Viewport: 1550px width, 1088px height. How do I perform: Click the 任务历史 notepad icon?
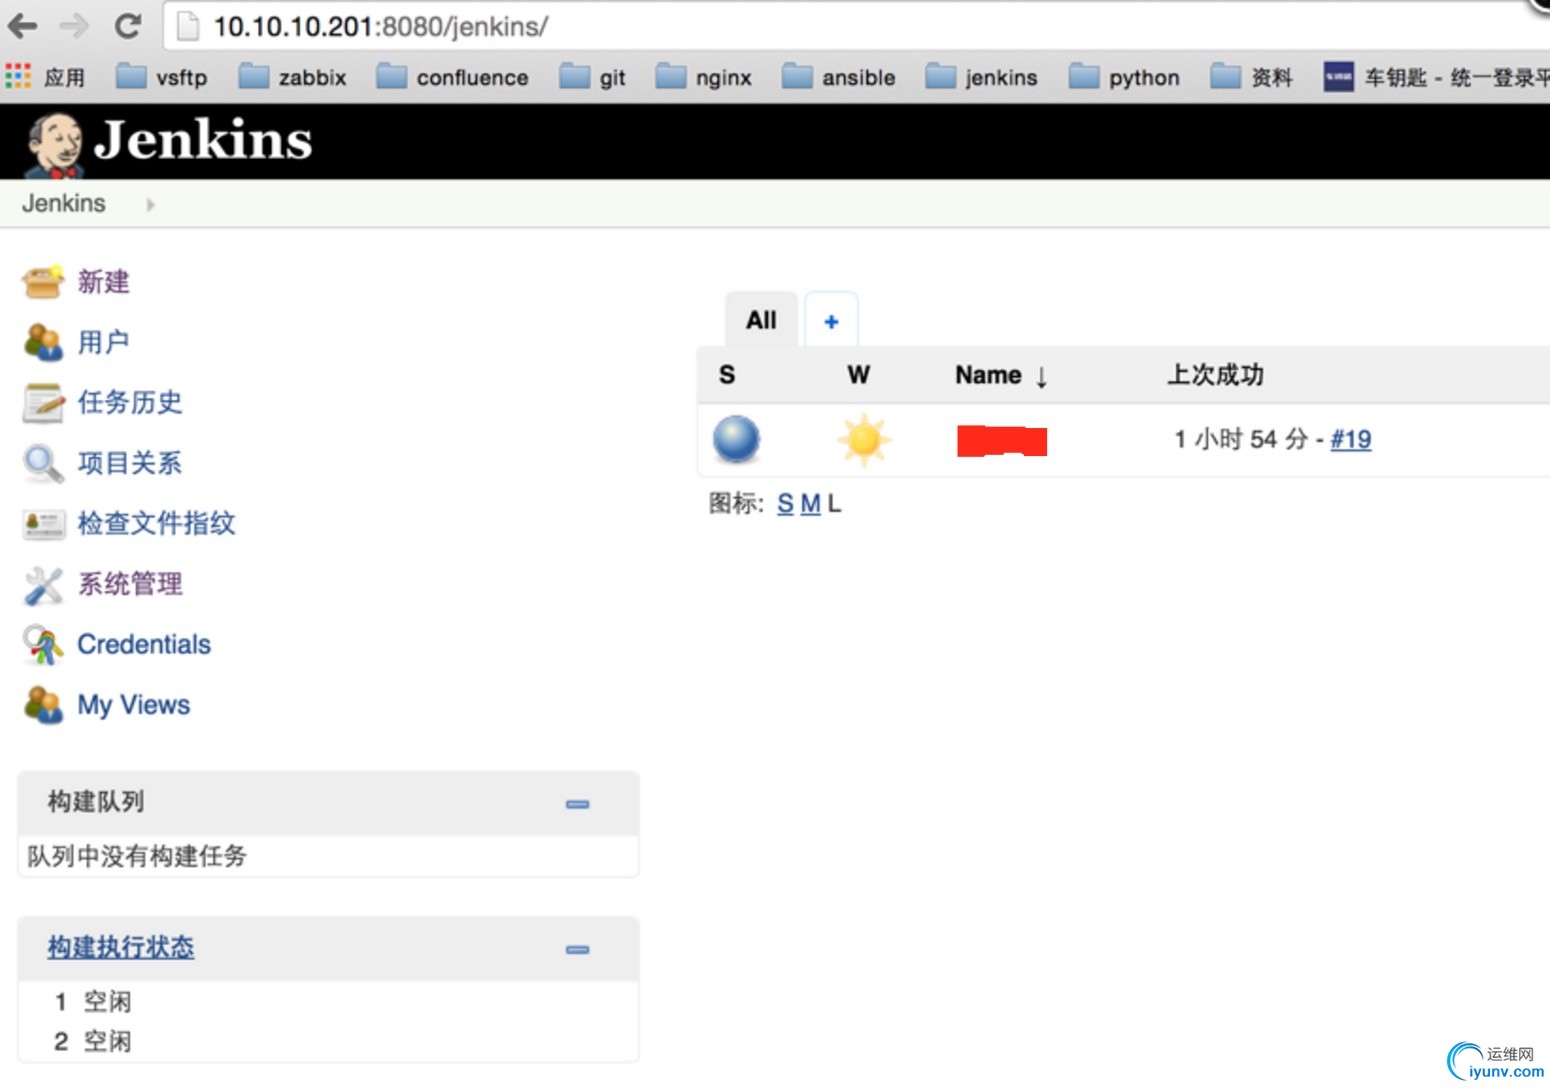pos(43,402)
